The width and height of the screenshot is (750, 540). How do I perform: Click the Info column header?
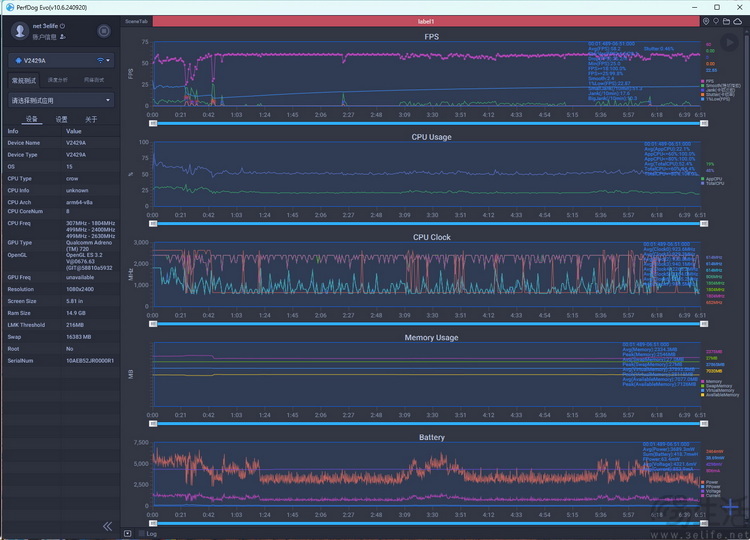tap(13, 131)
